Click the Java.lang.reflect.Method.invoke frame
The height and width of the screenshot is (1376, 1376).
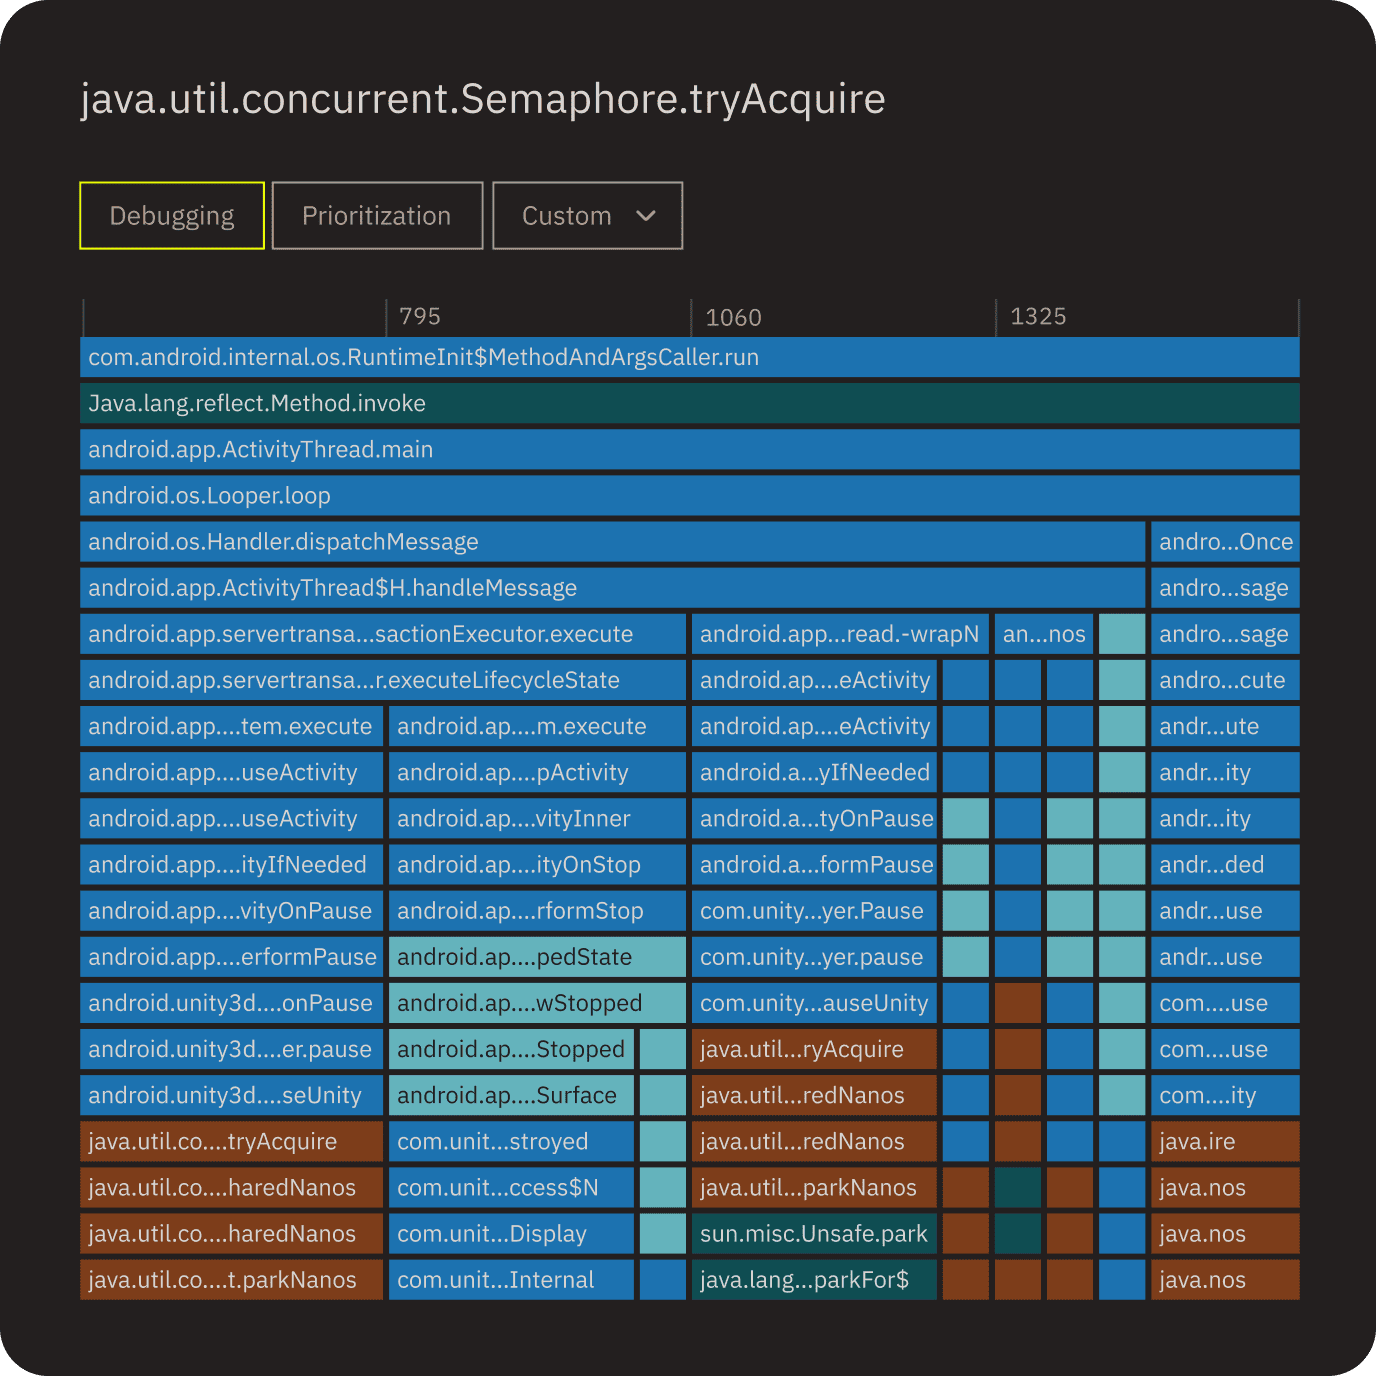690,403
